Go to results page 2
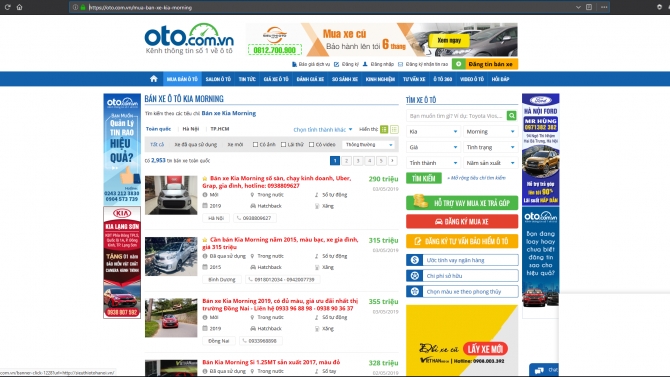The width and height of the screenshot is (670, 377). click(x=347, y=161)
